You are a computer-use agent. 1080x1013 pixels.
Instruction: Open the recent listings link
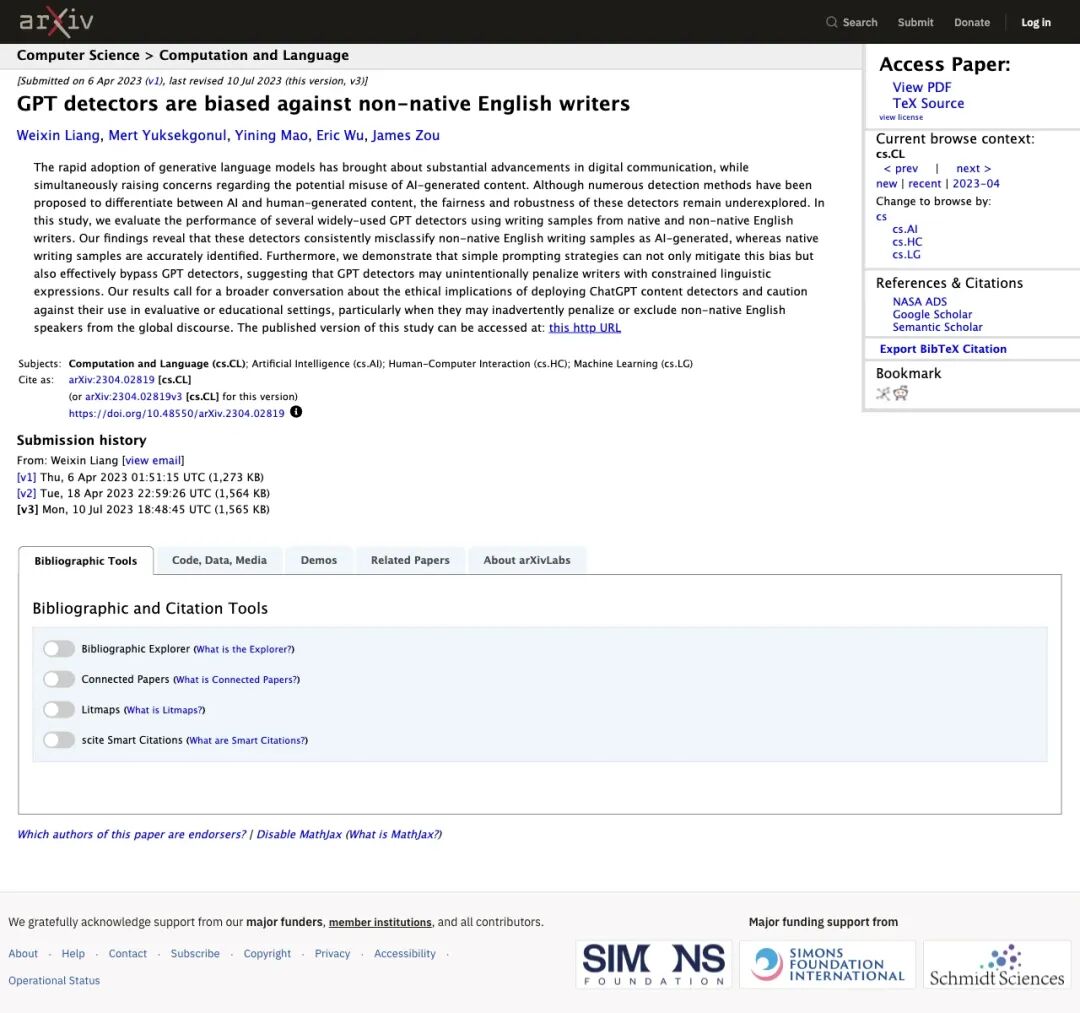924,183
